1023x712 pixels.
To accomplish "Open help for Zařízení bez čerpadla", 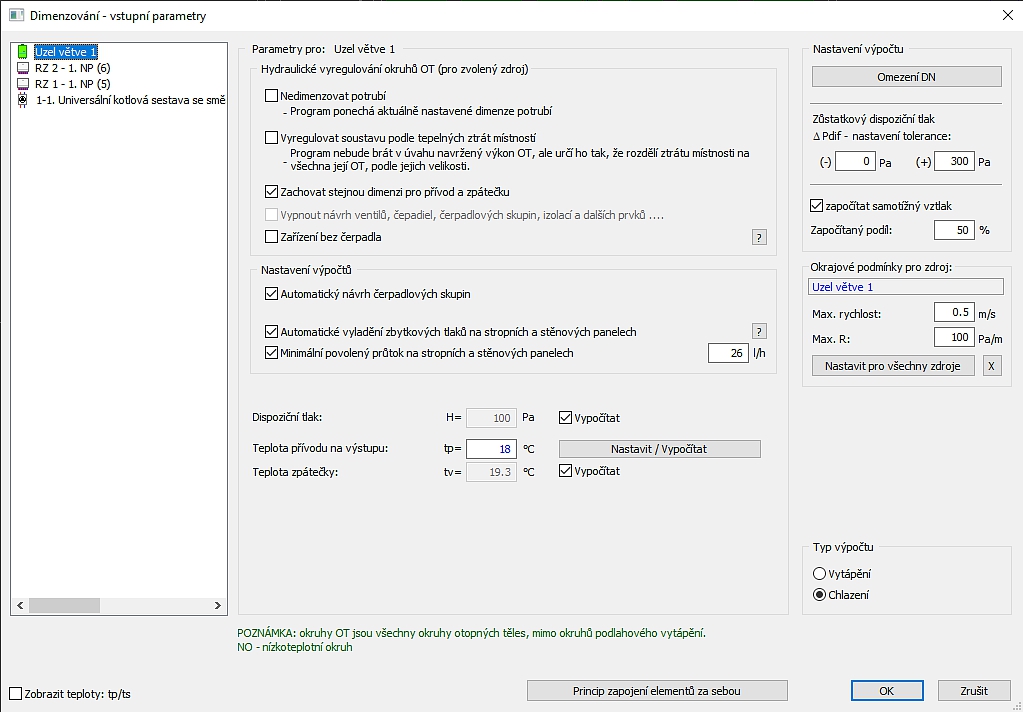I will coord(759,238).
